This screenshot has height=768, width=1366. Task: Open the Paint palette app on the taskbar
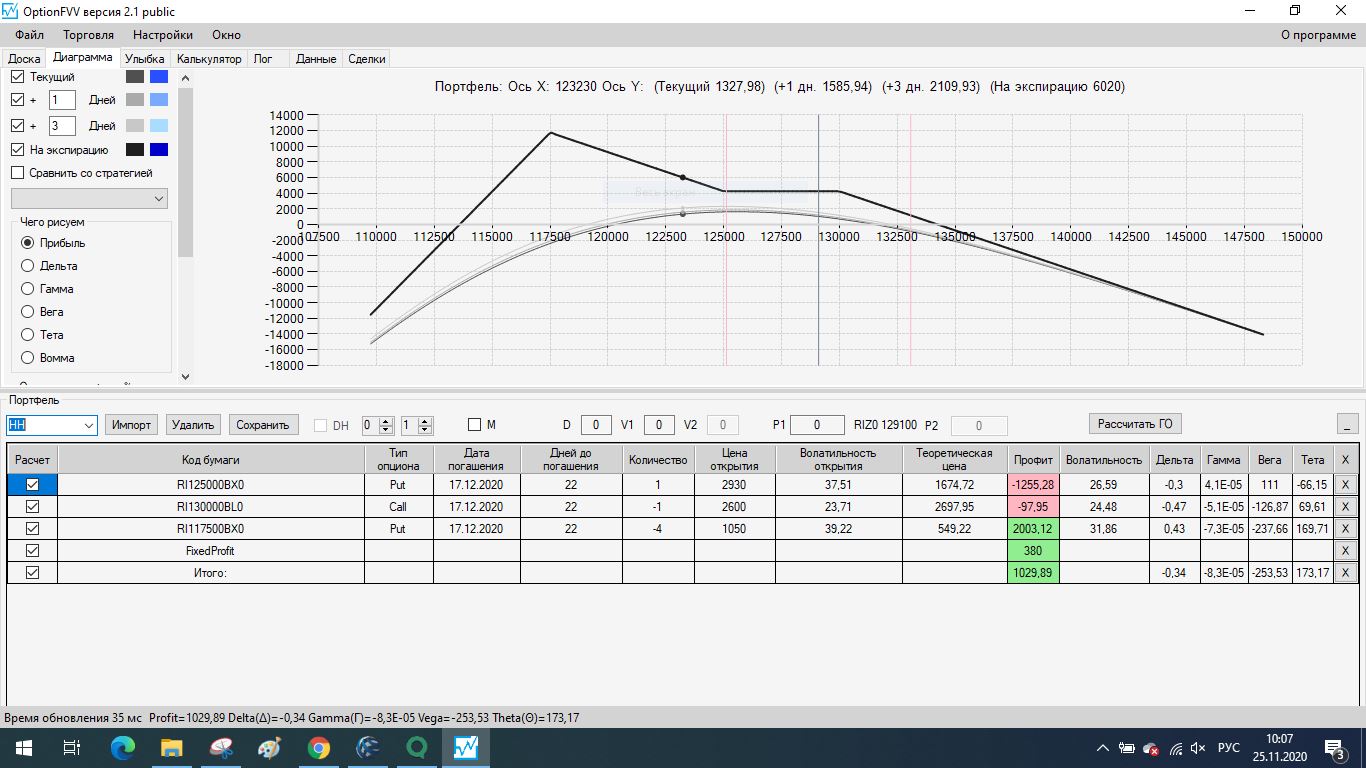coord(270,747)
